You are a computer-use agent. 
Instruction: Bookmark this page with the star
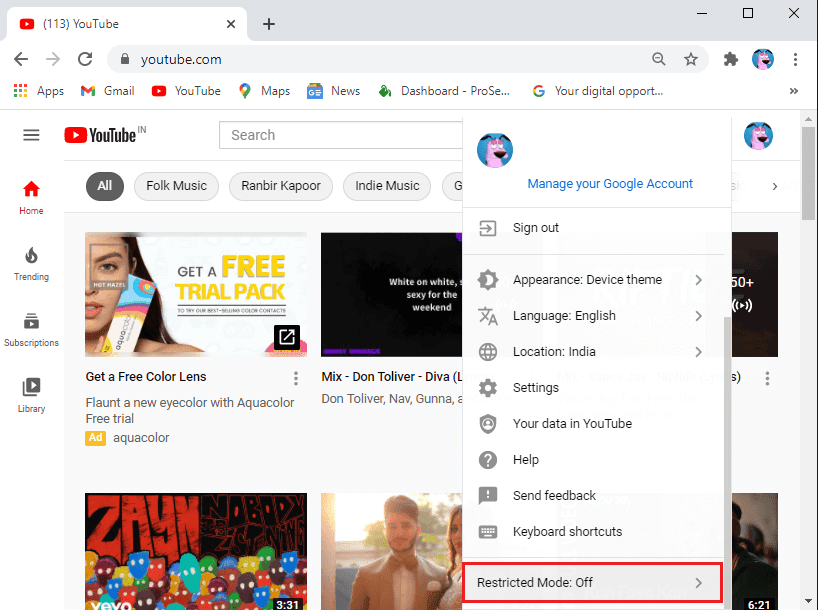[691, 59]
